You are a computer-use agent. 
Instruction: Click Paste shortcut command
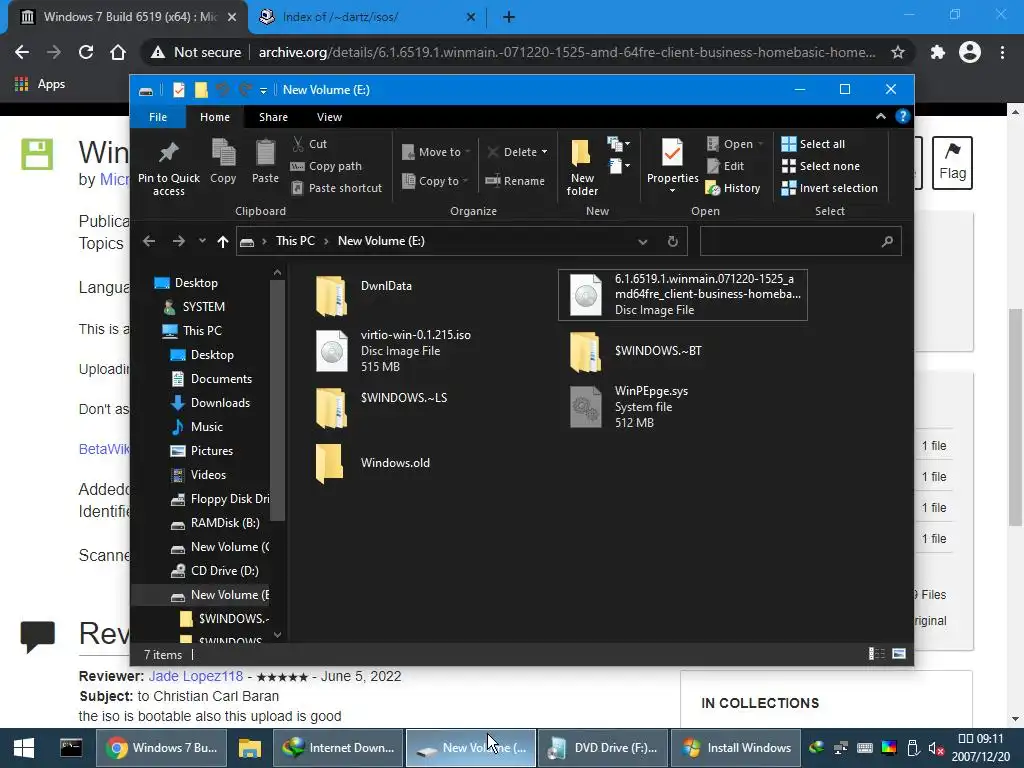pyautogui.click(x=337, y=188)
